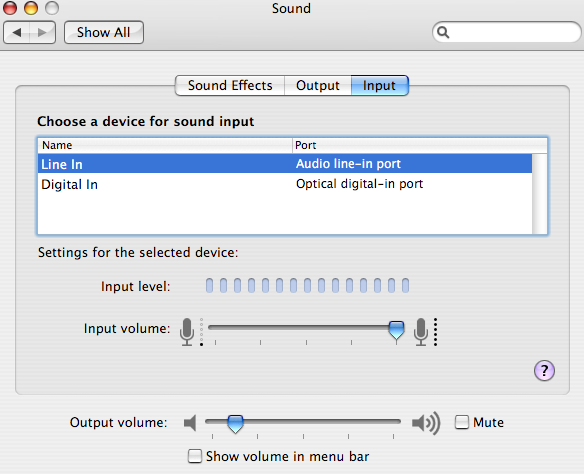Image resolution: width=584 pixels, height=474 pixels.
Task: Click the low microphone icon for input volume
Action: pos(187,332)
